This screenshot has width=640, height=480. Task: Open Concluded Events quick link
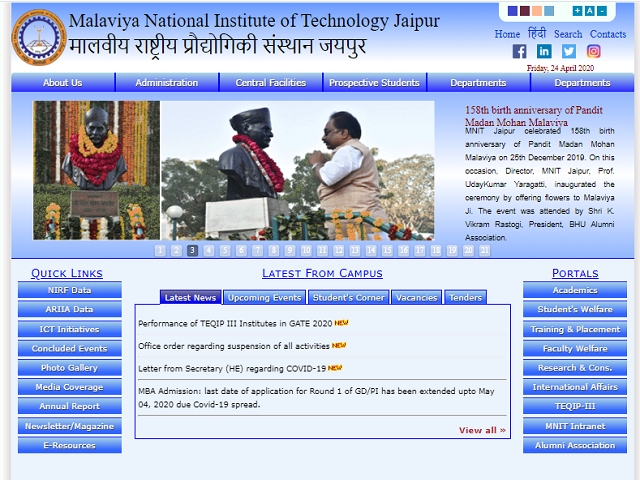[70, 349]
